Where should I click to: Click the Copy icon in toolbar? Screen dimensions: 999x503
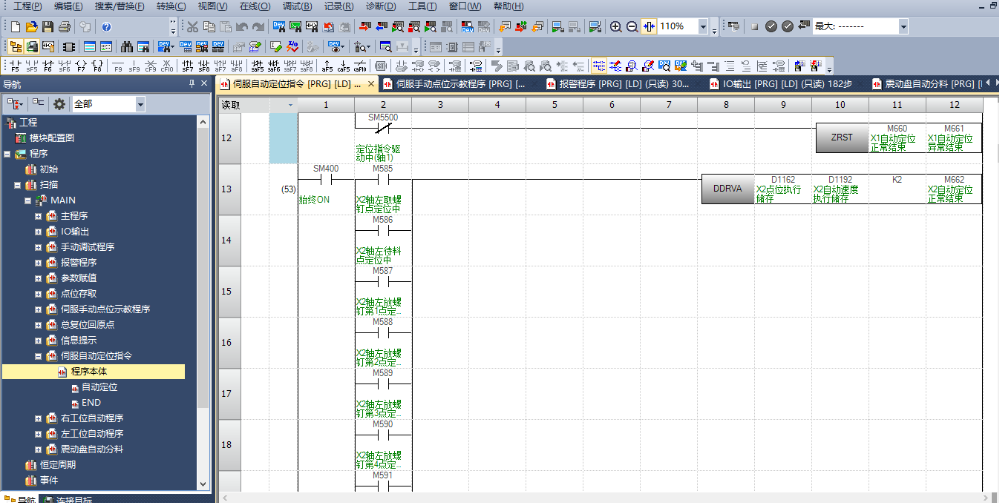pos(208,27)
